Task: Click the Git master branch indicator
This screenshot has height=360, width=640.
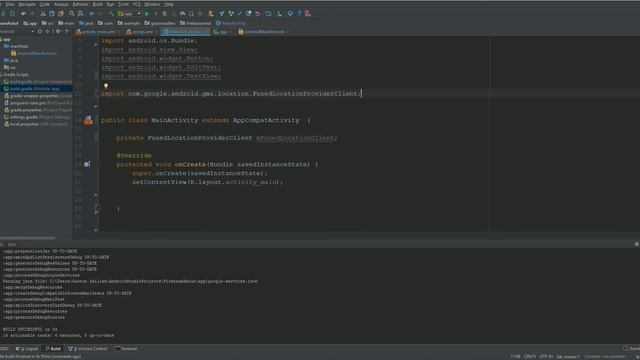Action: (x=568, y=356)
